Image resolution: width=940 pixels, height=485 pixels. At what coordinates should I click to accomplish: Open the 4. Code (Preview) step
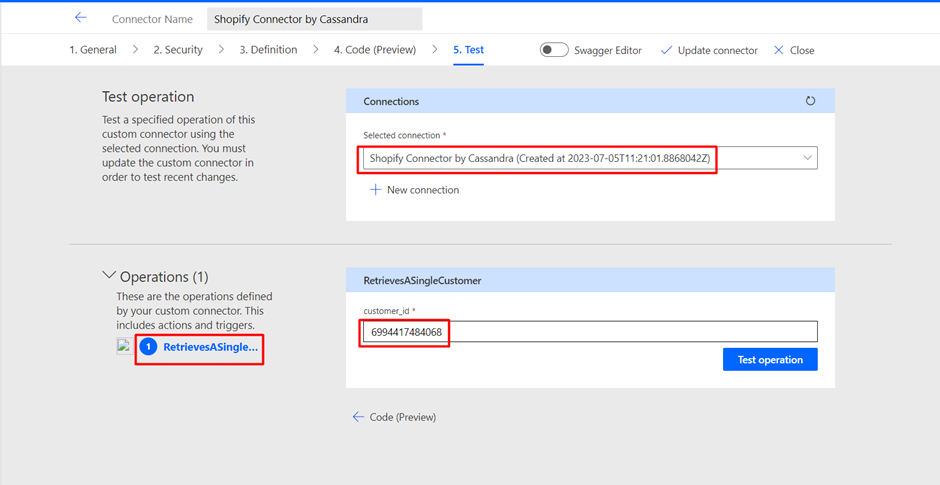coord(375,50)
